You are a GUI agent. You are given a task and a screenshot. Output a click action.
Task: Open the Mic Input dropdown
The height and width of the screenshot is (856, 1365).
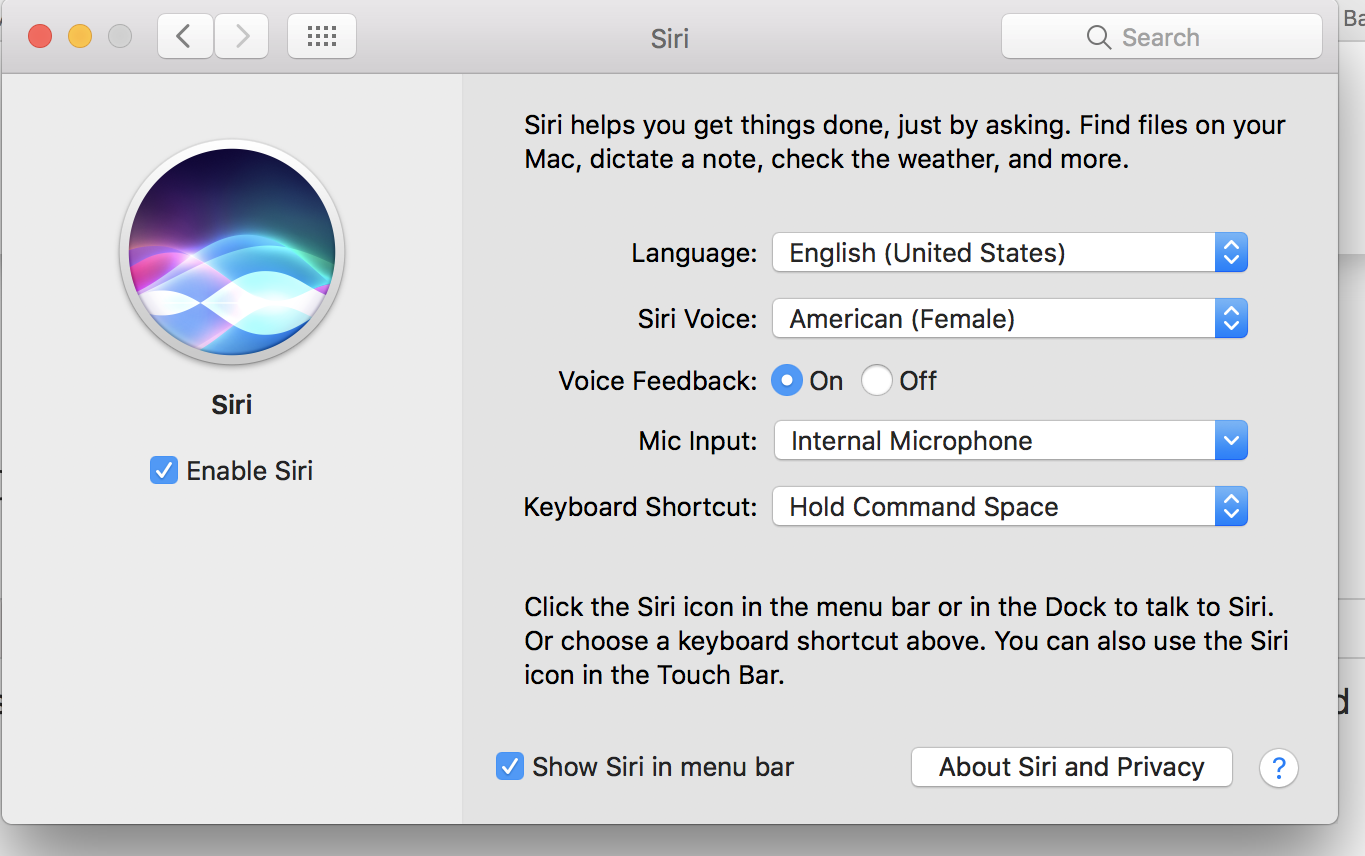coord(1010,441)
